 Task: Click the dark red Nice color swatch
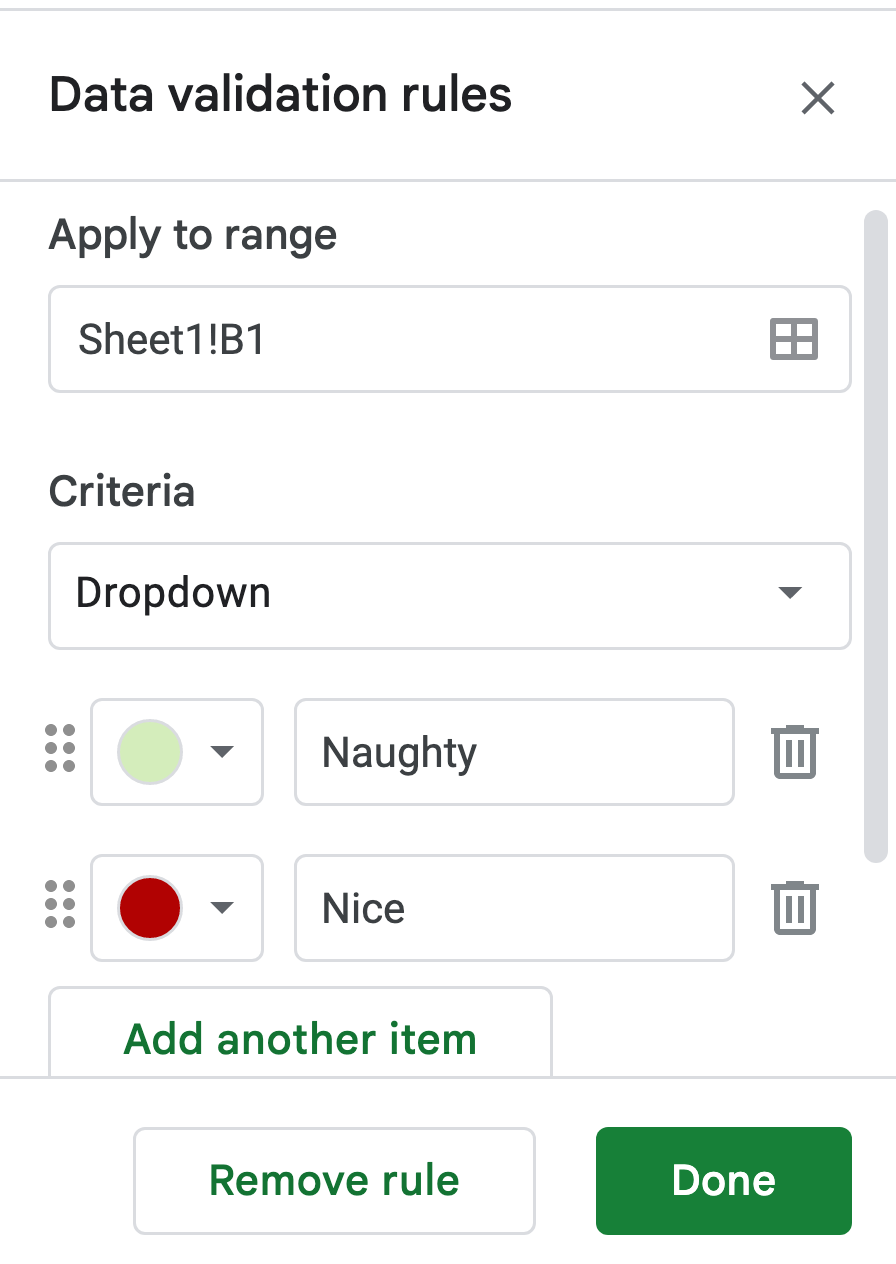tap(150, 907)
